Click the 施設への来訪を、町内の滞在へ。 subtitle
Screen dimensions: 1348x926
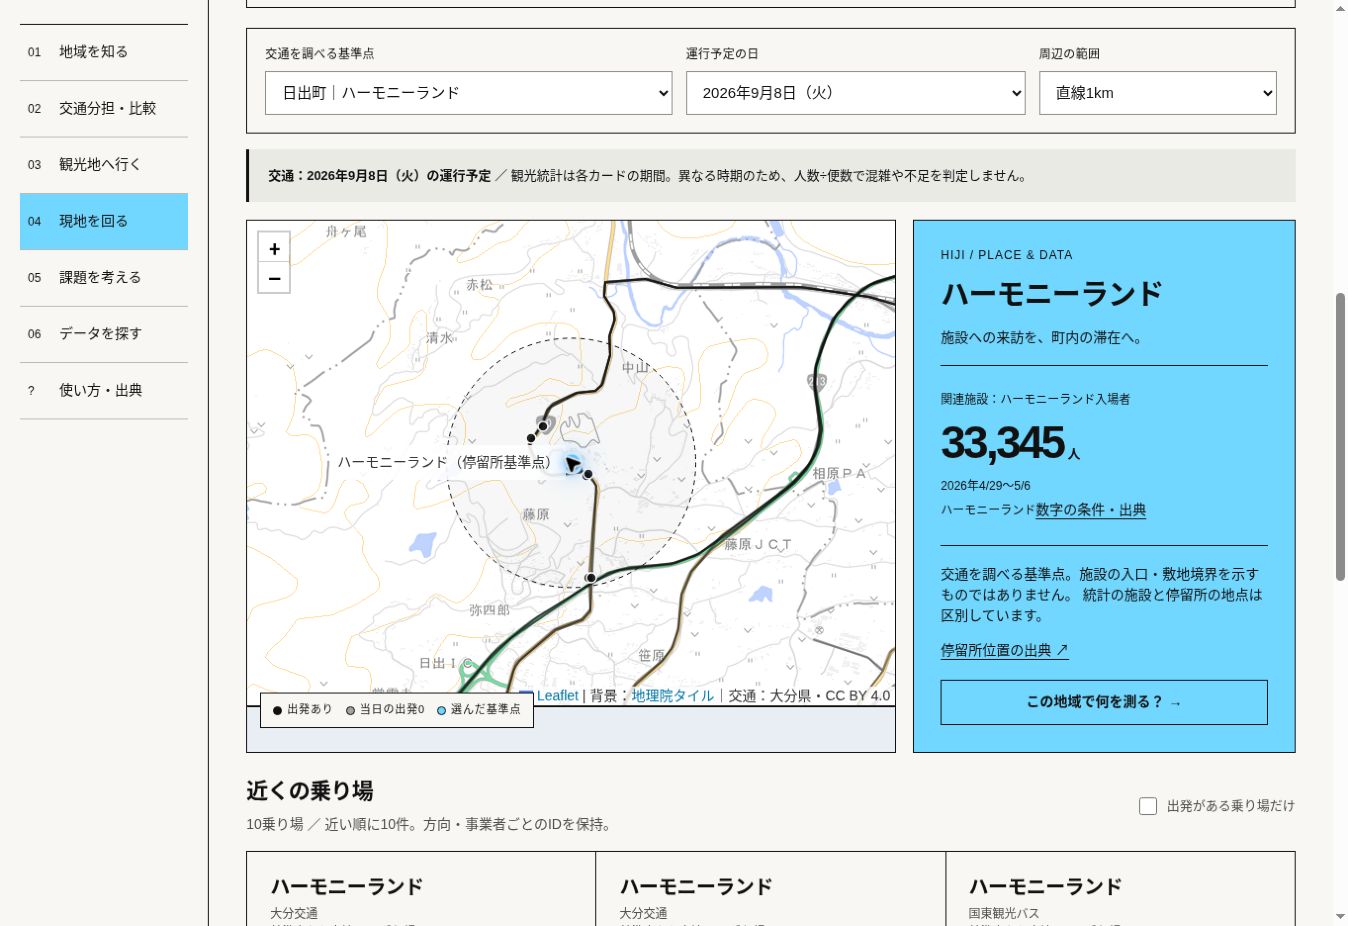[1042, 338]
